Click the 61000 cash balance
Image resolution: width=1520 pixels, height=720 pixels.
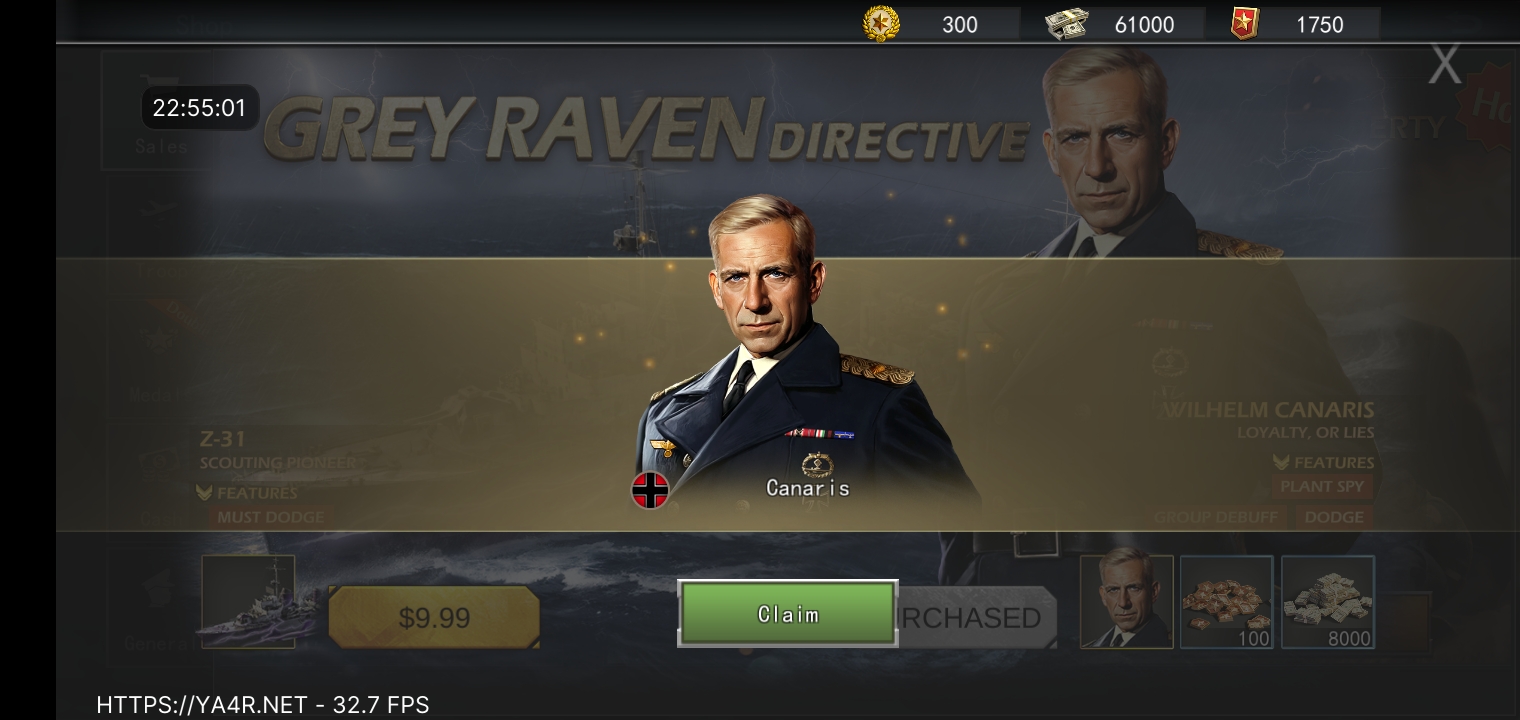coord(1144,25)
